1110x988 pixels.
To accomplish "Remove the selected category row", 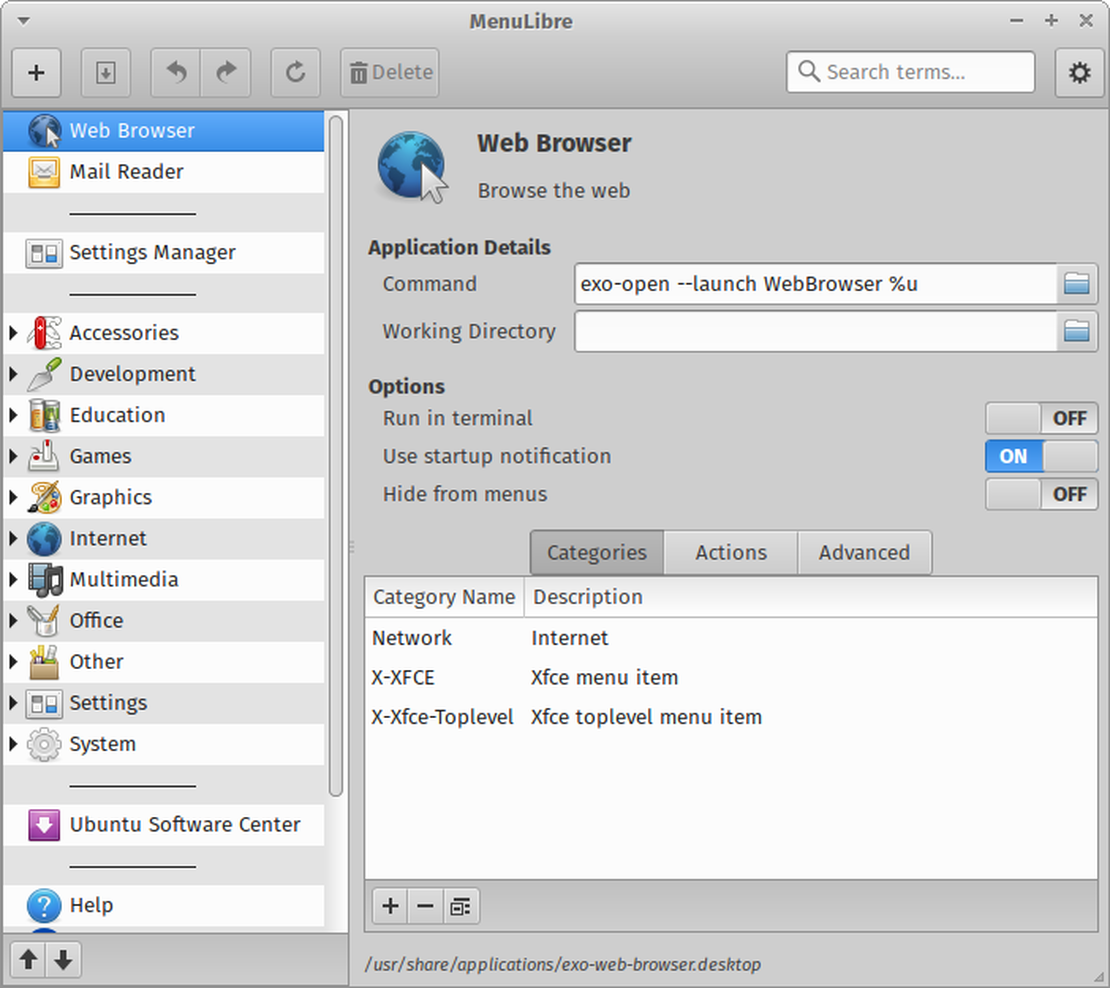I will click(x=425, y=906).
